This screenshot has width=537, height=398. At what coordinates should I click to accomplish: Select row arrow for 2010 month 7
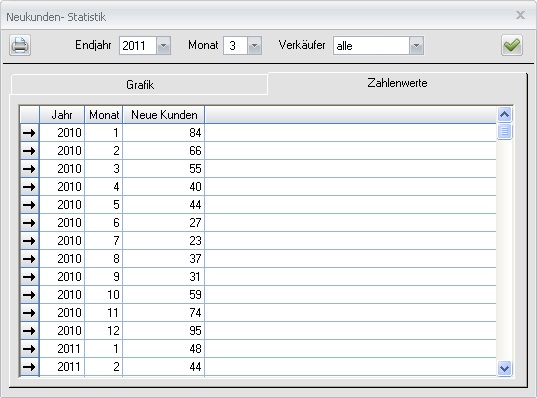(x=29, y=241)
